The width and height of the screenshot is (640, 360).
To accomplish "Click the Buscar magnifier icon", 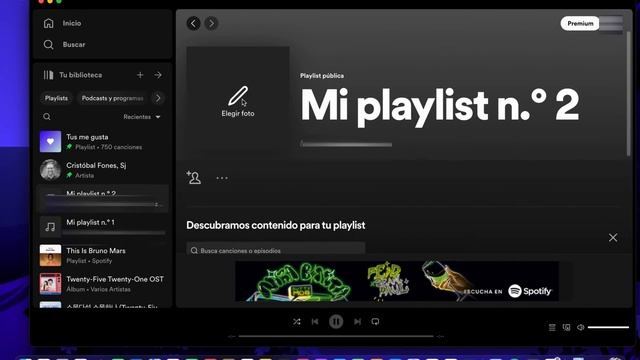I will (x=49, y=44).
